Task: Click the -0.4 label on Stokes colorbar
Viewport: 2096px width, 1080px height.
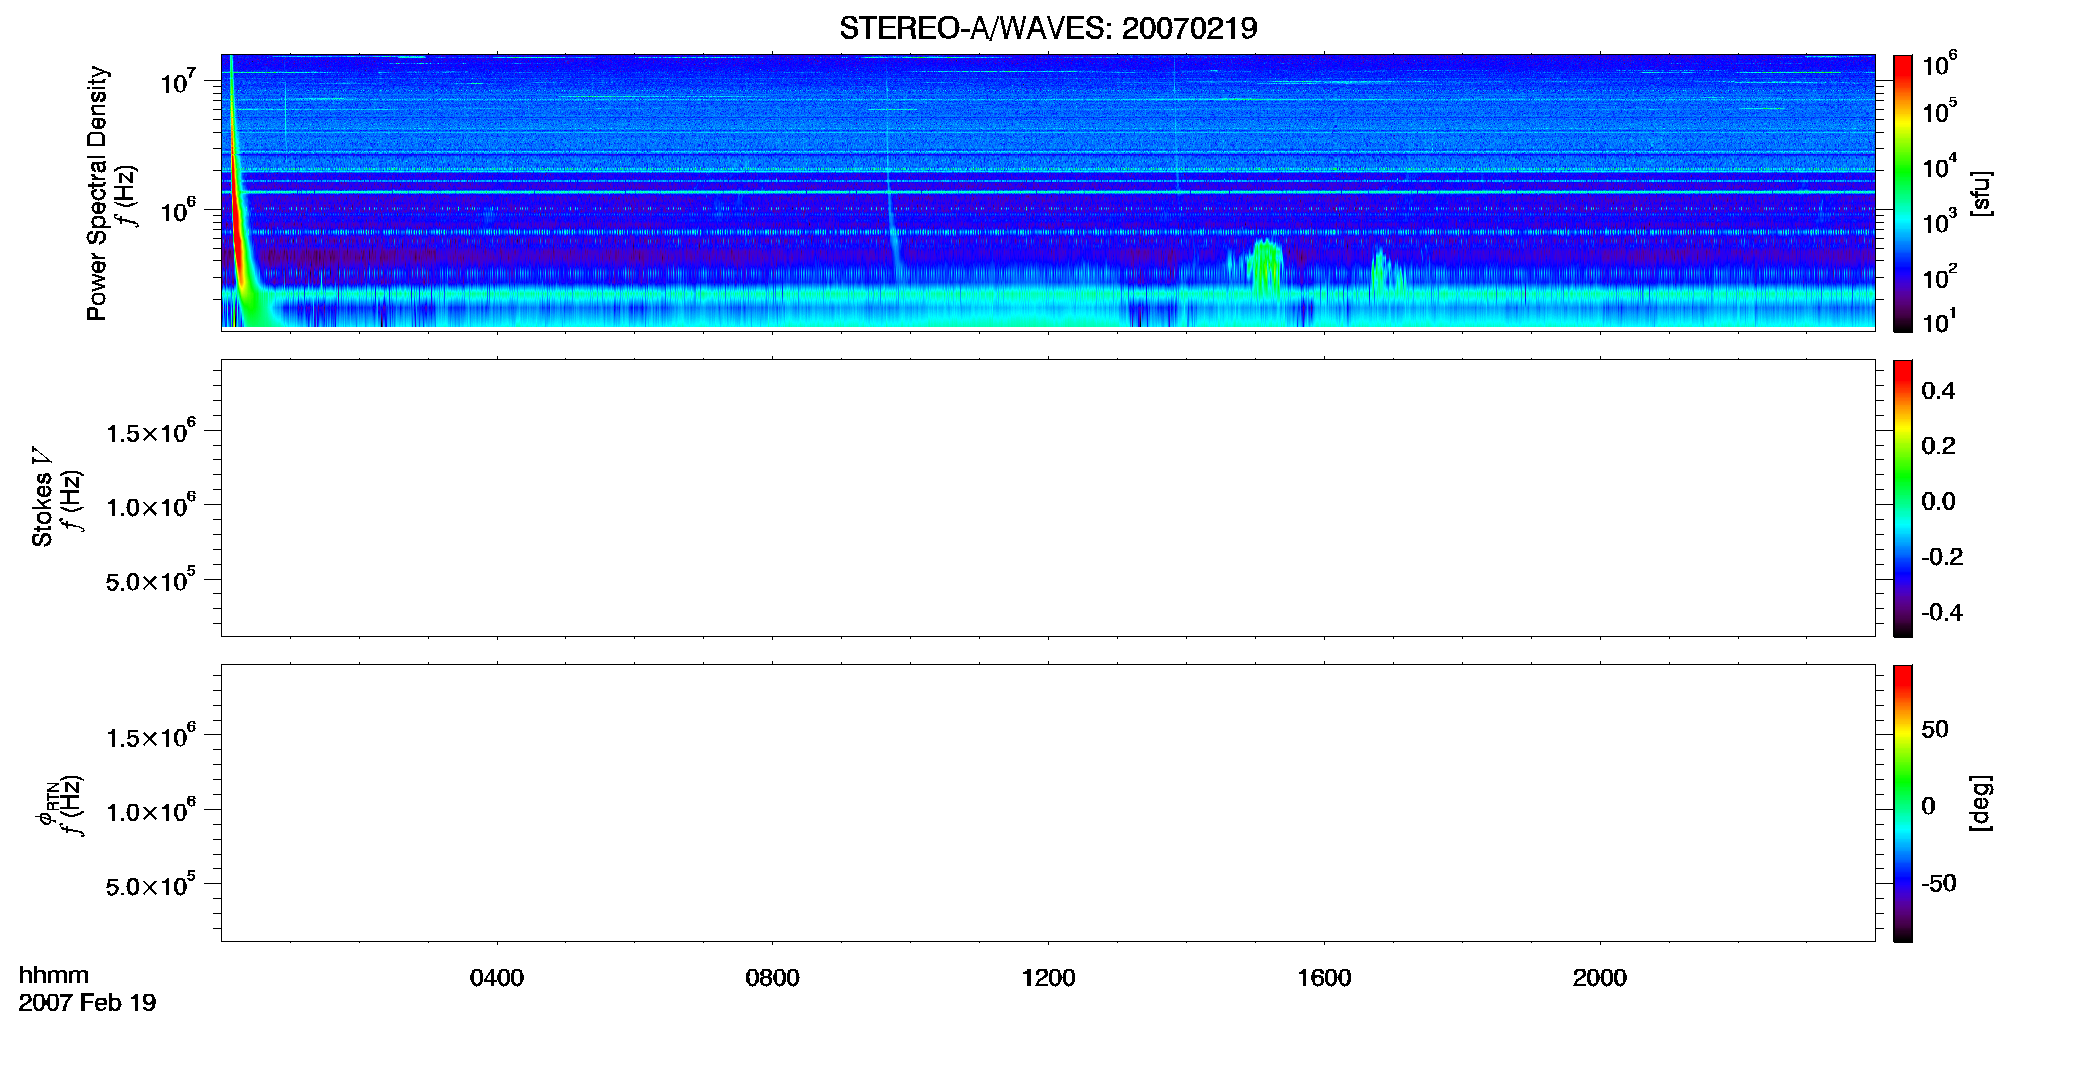Action: pos(1942,613)
